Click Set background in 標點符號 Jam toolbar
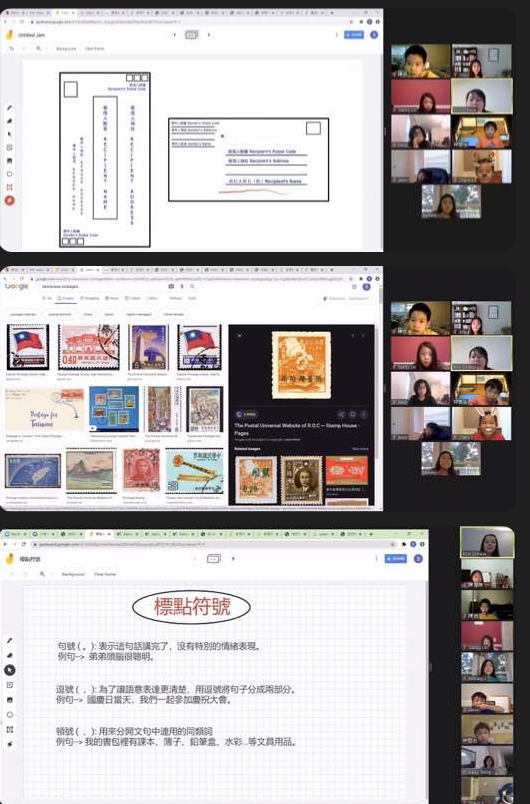530x804 pixels. 73,574
